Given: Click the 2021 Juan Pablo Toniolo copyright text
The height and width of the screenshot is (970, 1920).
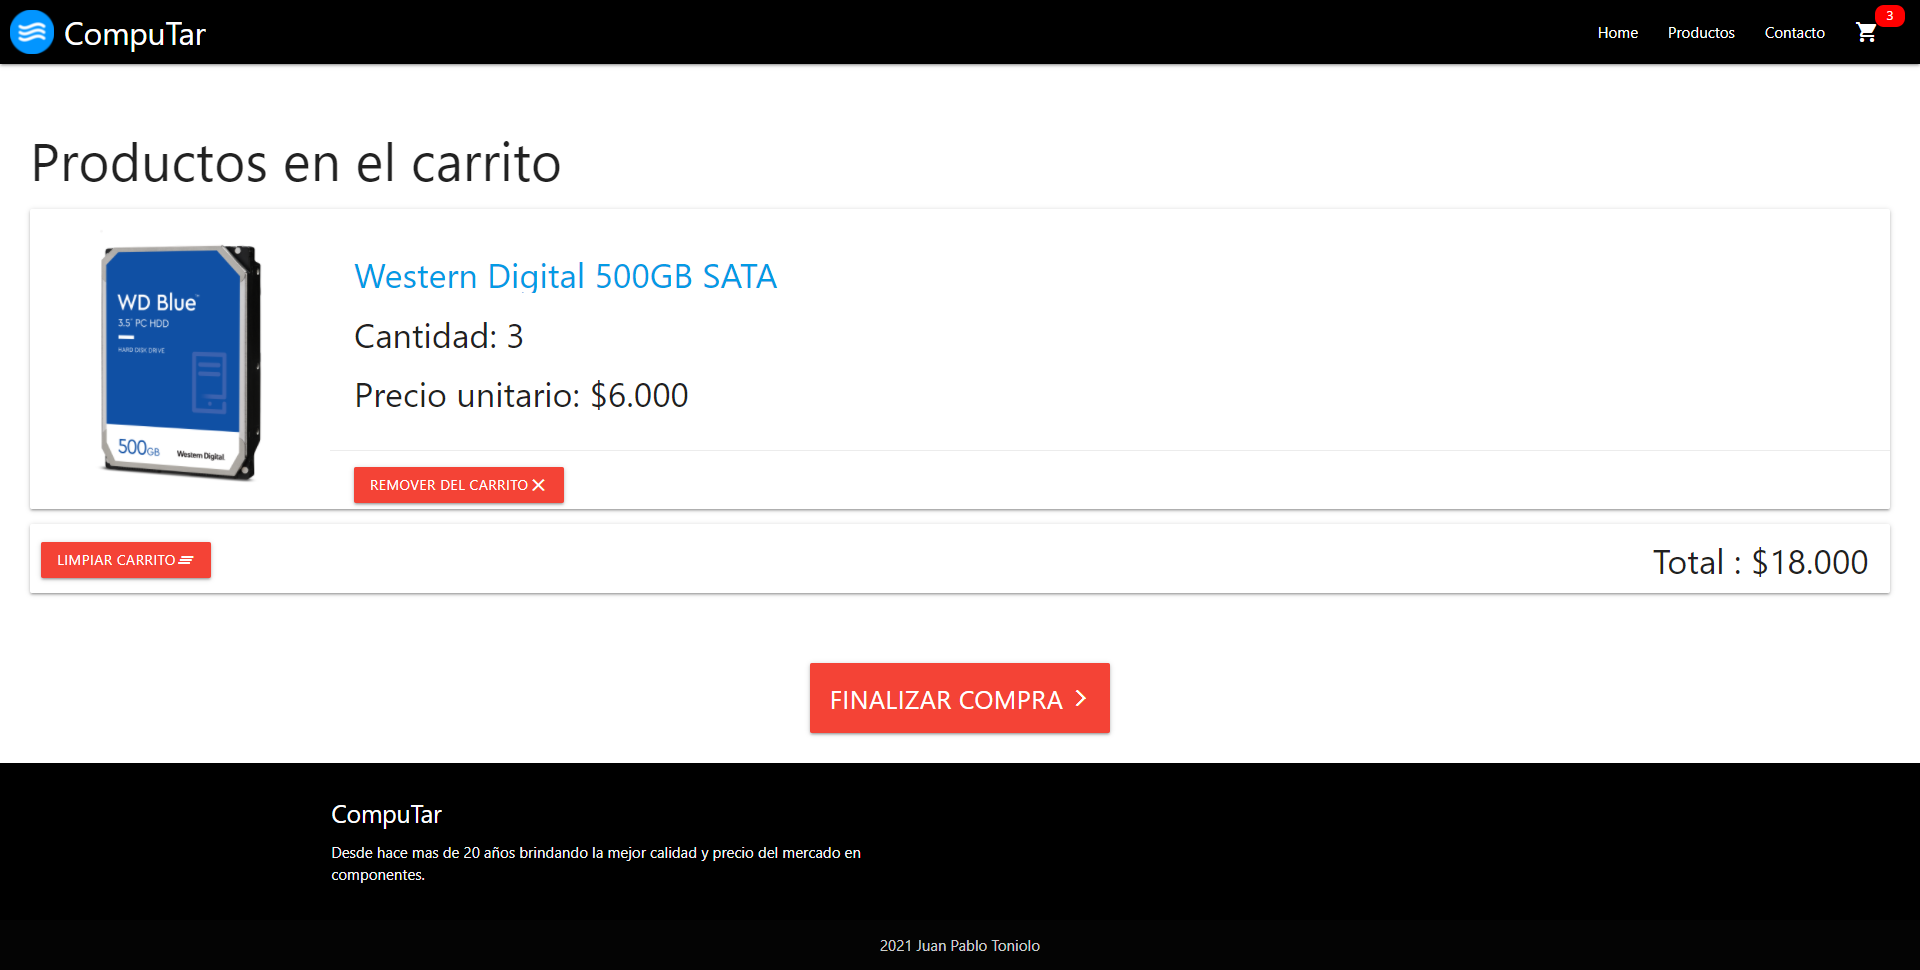Looking at the screenshot, I should click(x=960, y=946).
